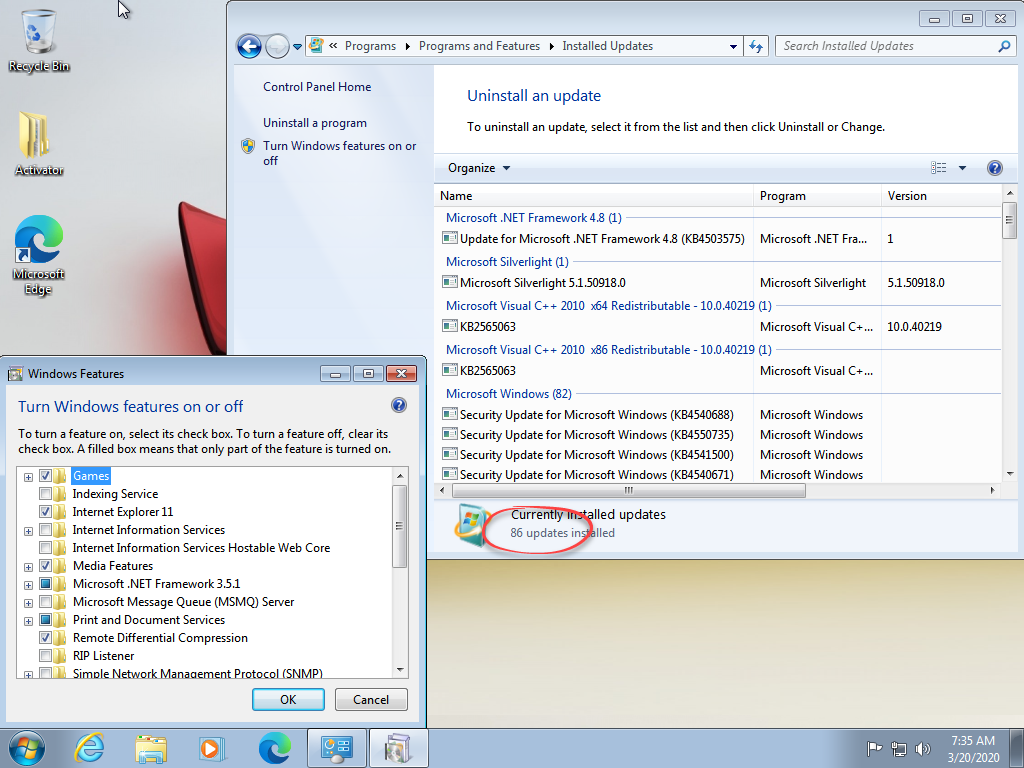Open the Organize dropdown menu
The height and width of the screenshot is (768, 1024).
point(479,168)
